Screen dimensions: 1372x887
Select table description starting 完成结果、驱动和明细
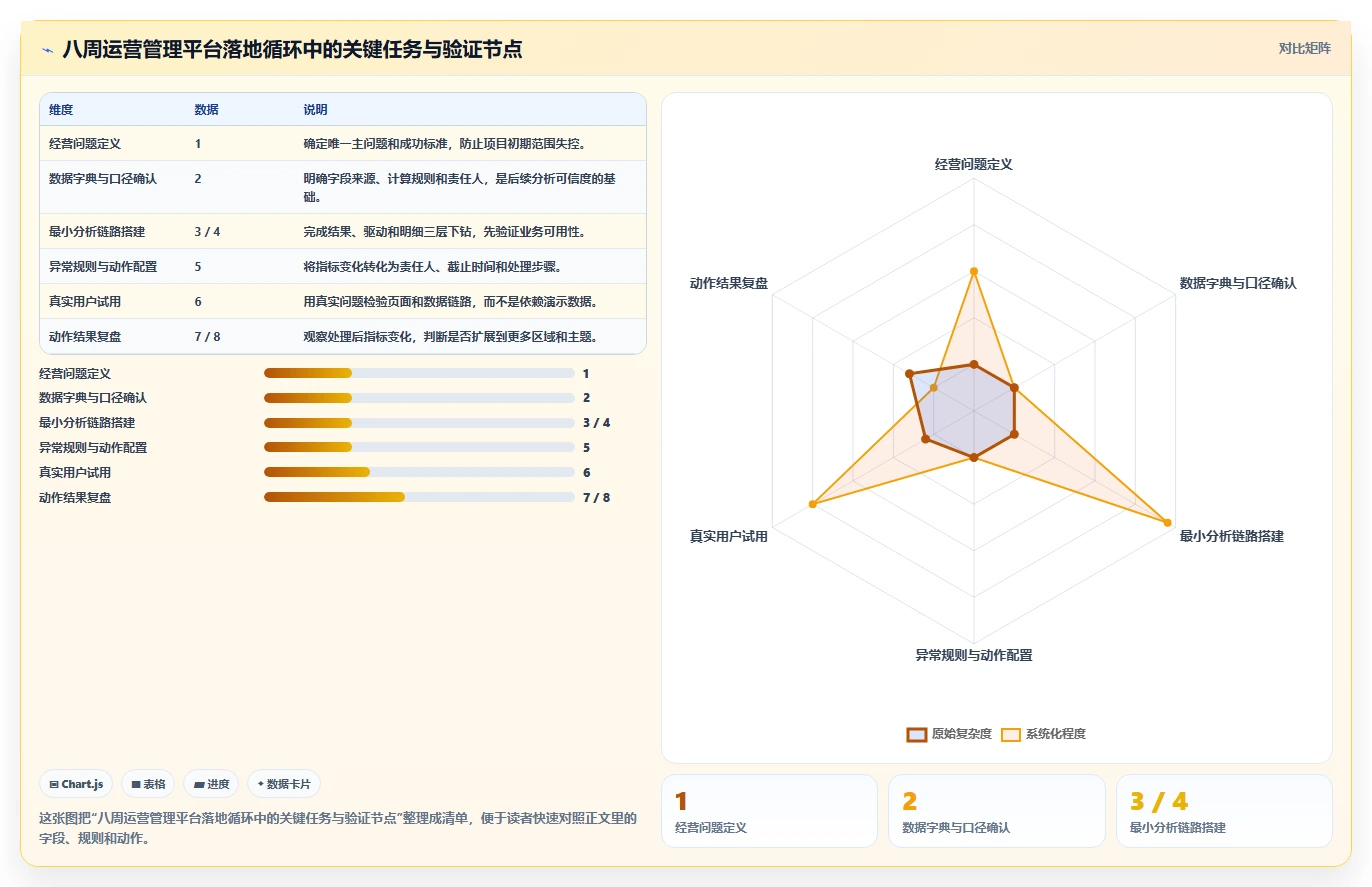coord(444,232)
